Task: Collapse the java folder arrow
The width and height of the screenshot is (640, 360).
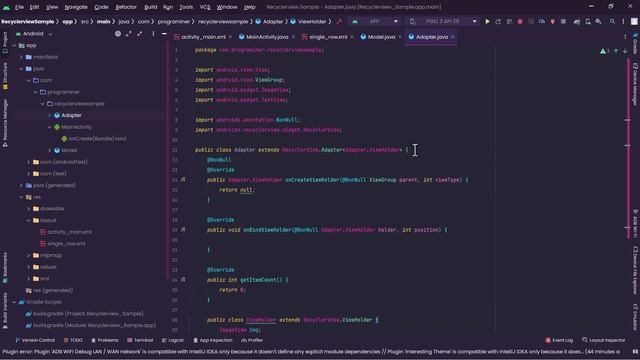Action: click(x=21, y=69)
